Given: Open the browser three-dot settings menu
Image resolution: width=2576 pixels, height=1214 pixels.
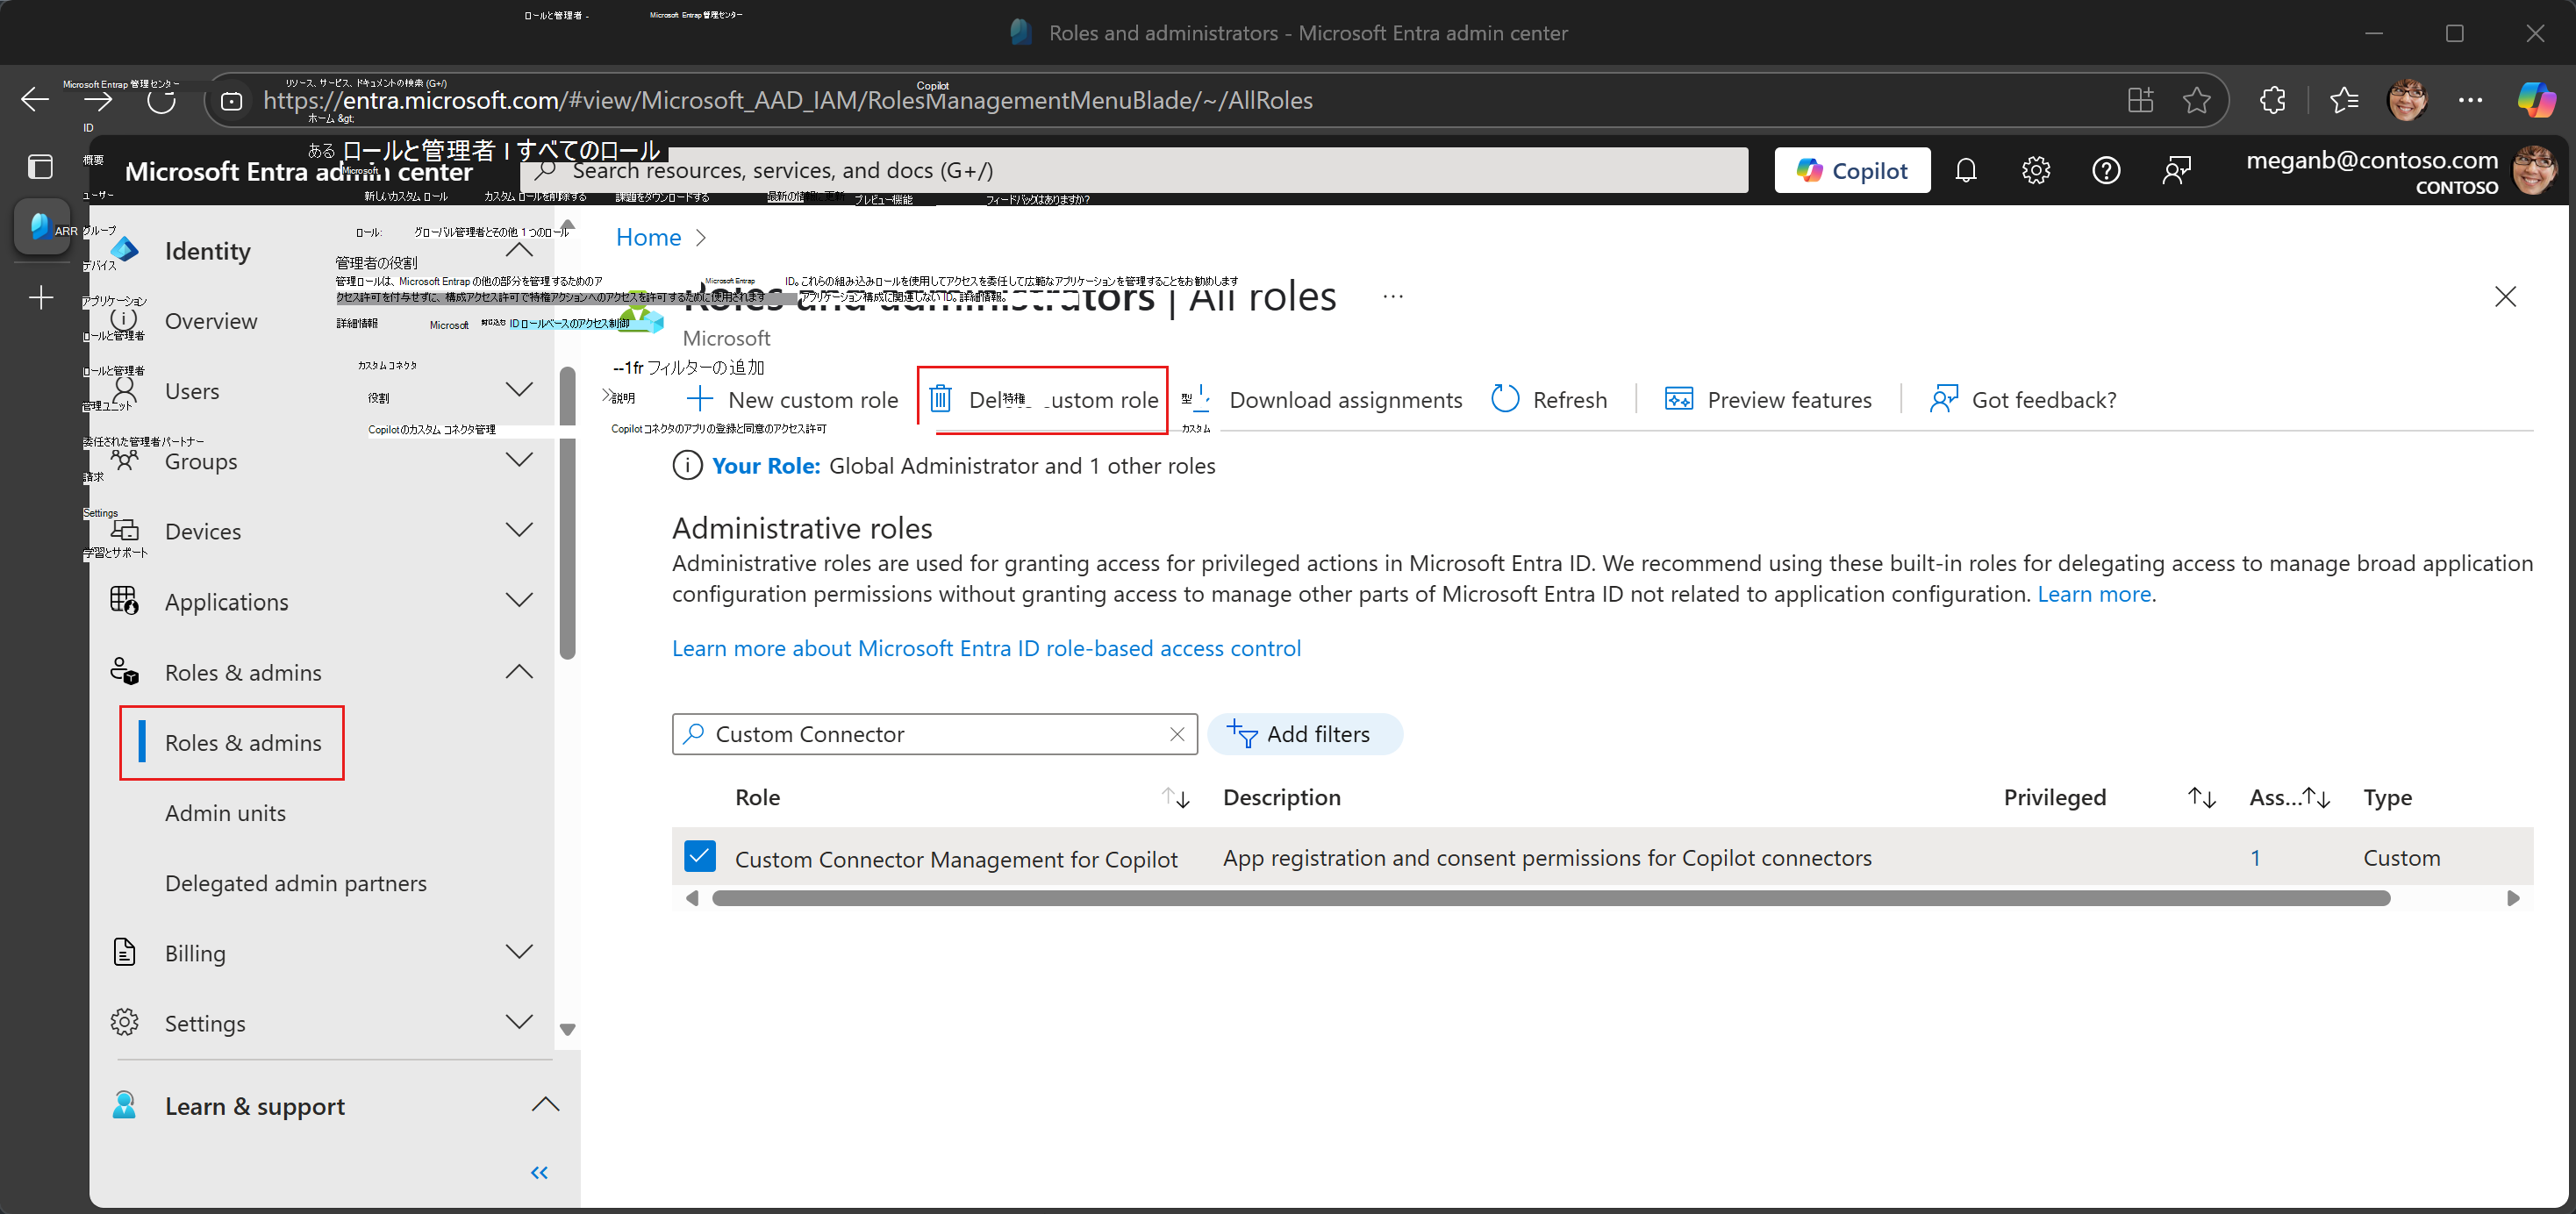Looking at the screenshot, I should [x=2470, y=100].
